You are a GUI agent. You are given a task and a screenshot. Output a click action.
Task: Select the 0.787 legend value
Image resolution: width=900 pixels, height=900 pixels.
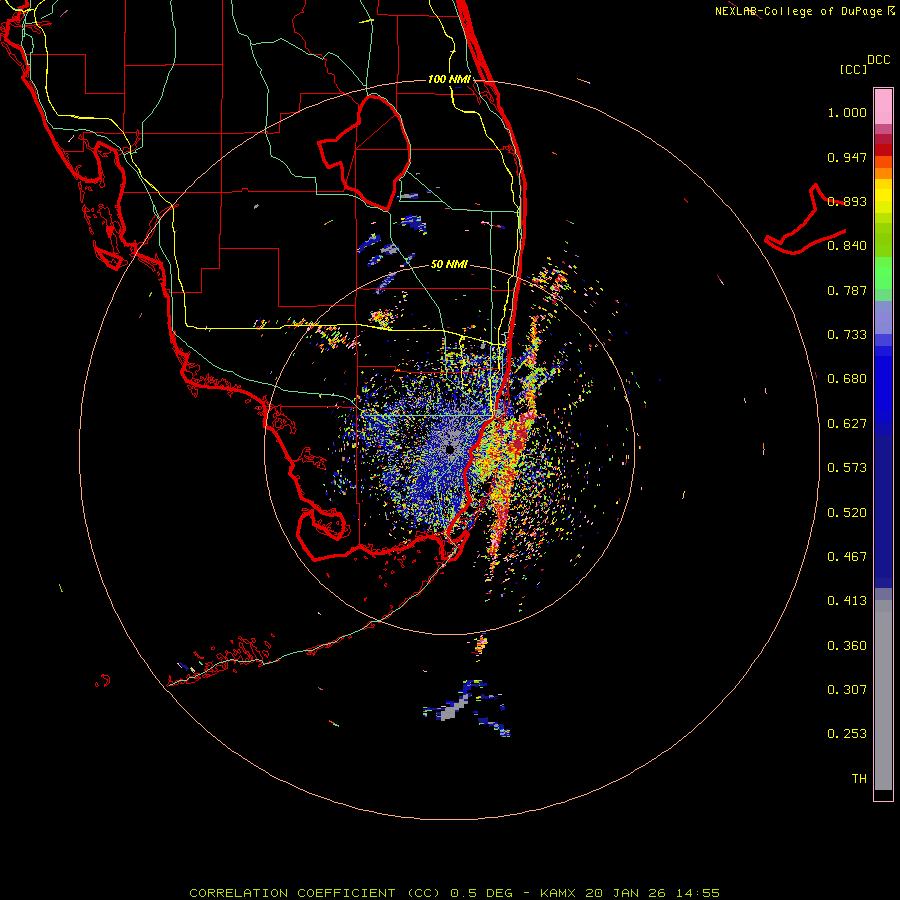847,290
